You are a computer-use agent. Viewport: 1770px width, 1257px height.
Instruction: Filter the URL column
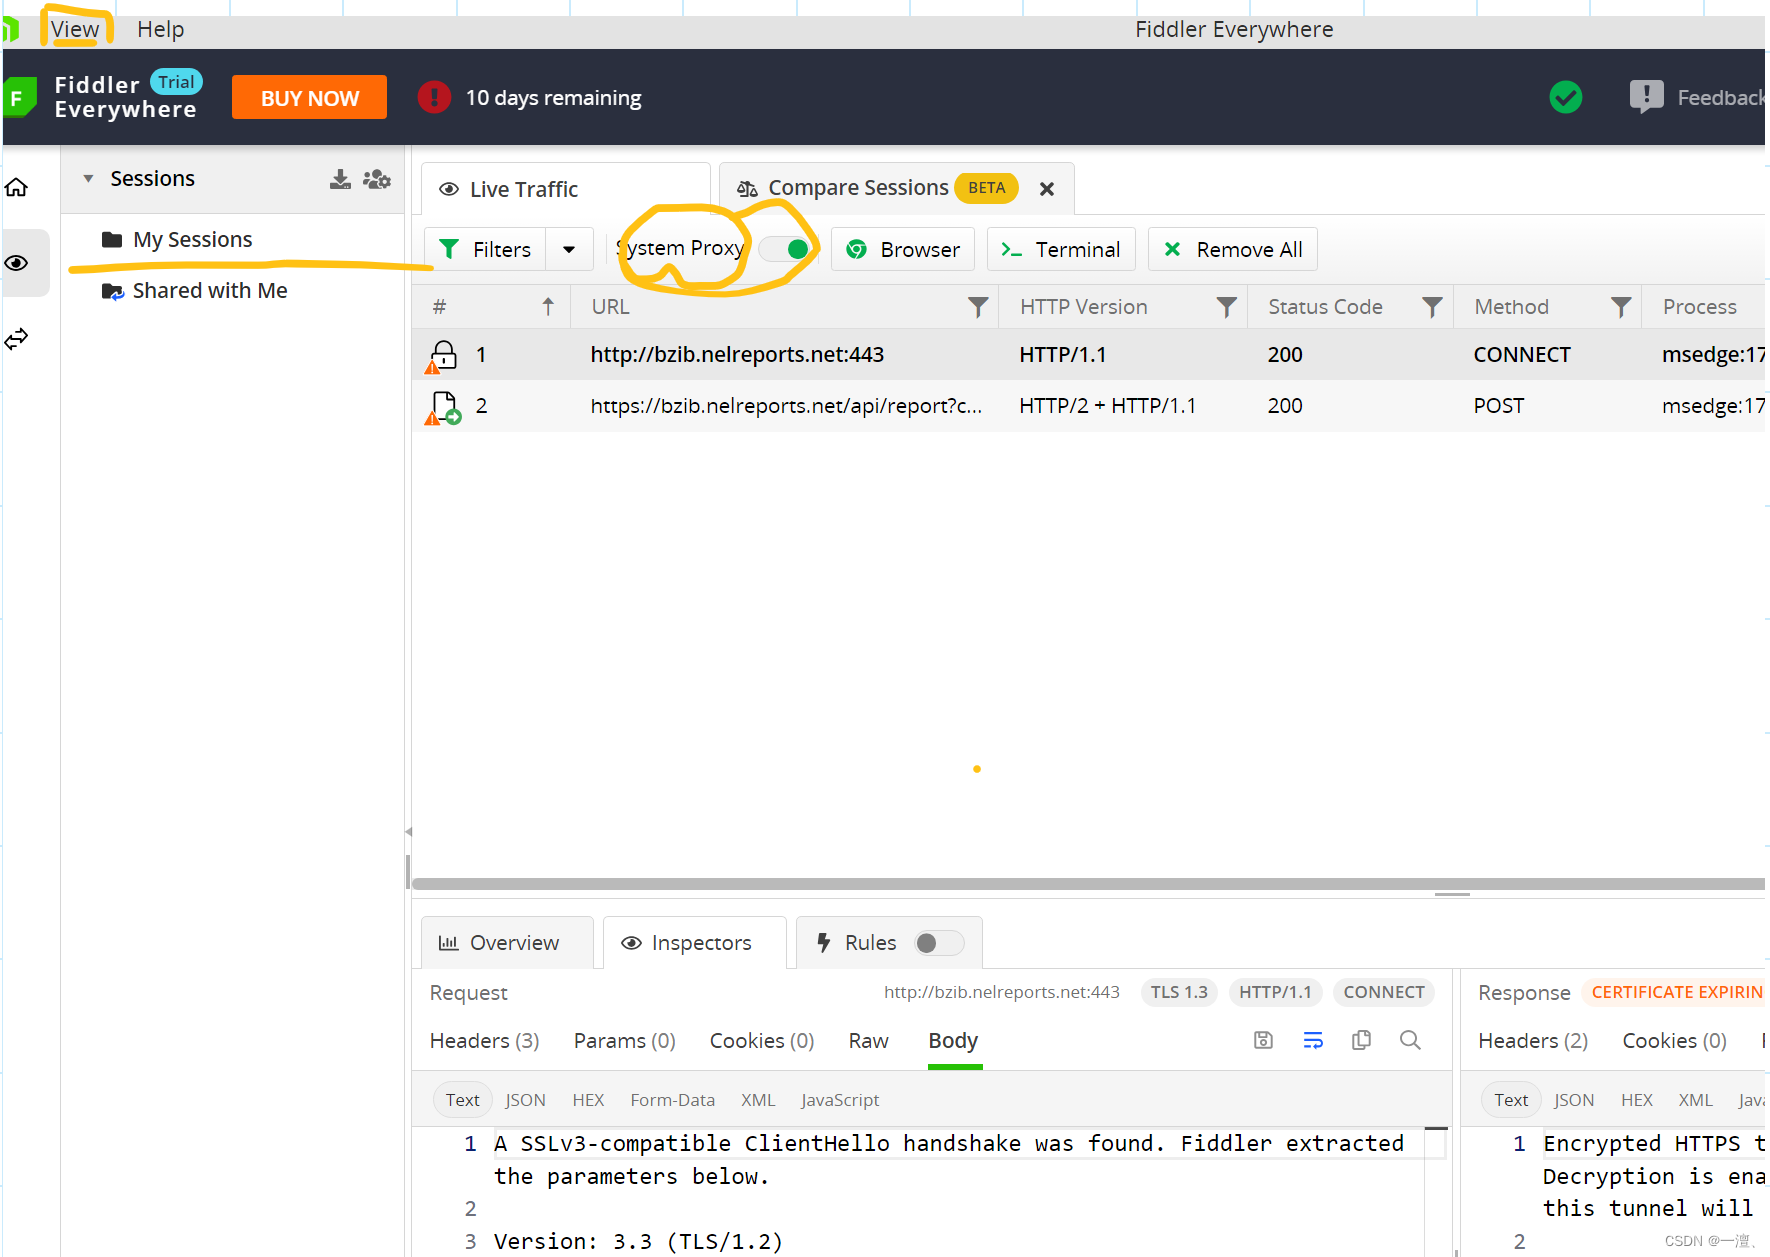pyautogui.click(x=978, y=307)
